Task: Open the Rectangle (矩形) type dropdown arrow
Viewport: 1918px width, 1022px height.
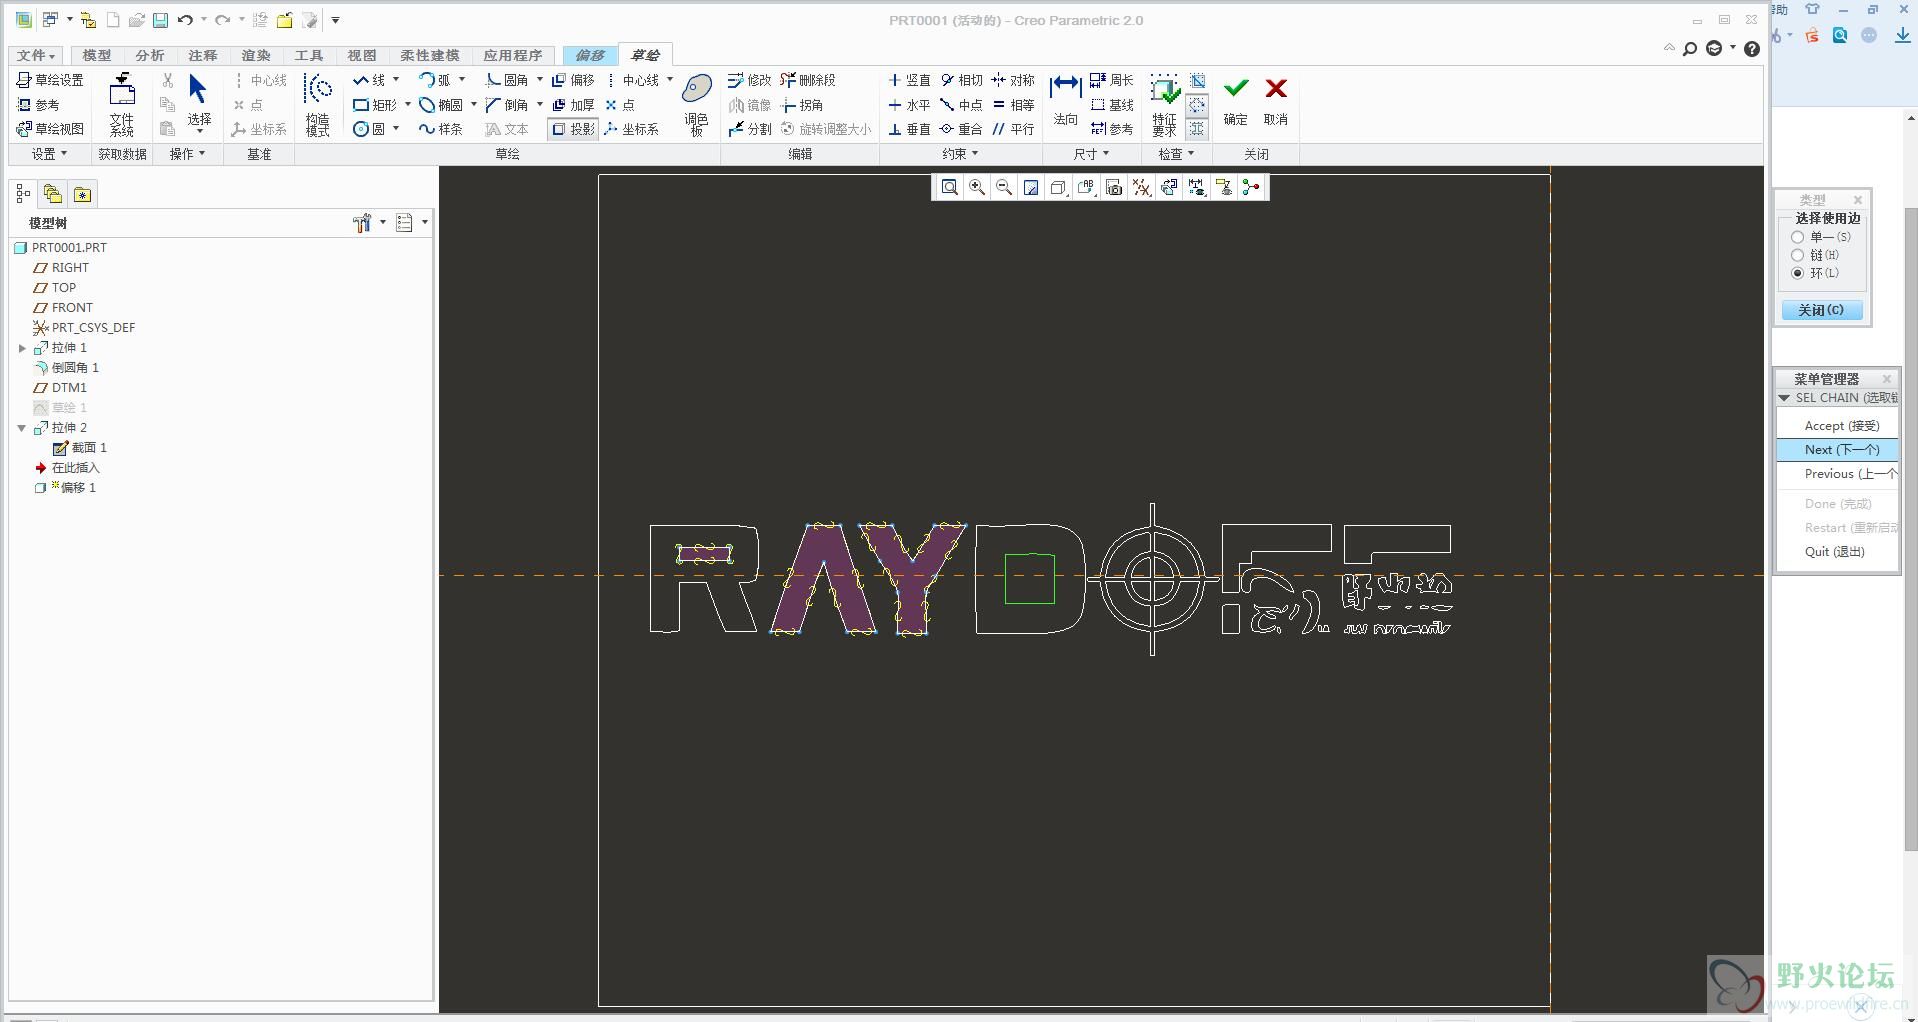Action: coord(407,105)
